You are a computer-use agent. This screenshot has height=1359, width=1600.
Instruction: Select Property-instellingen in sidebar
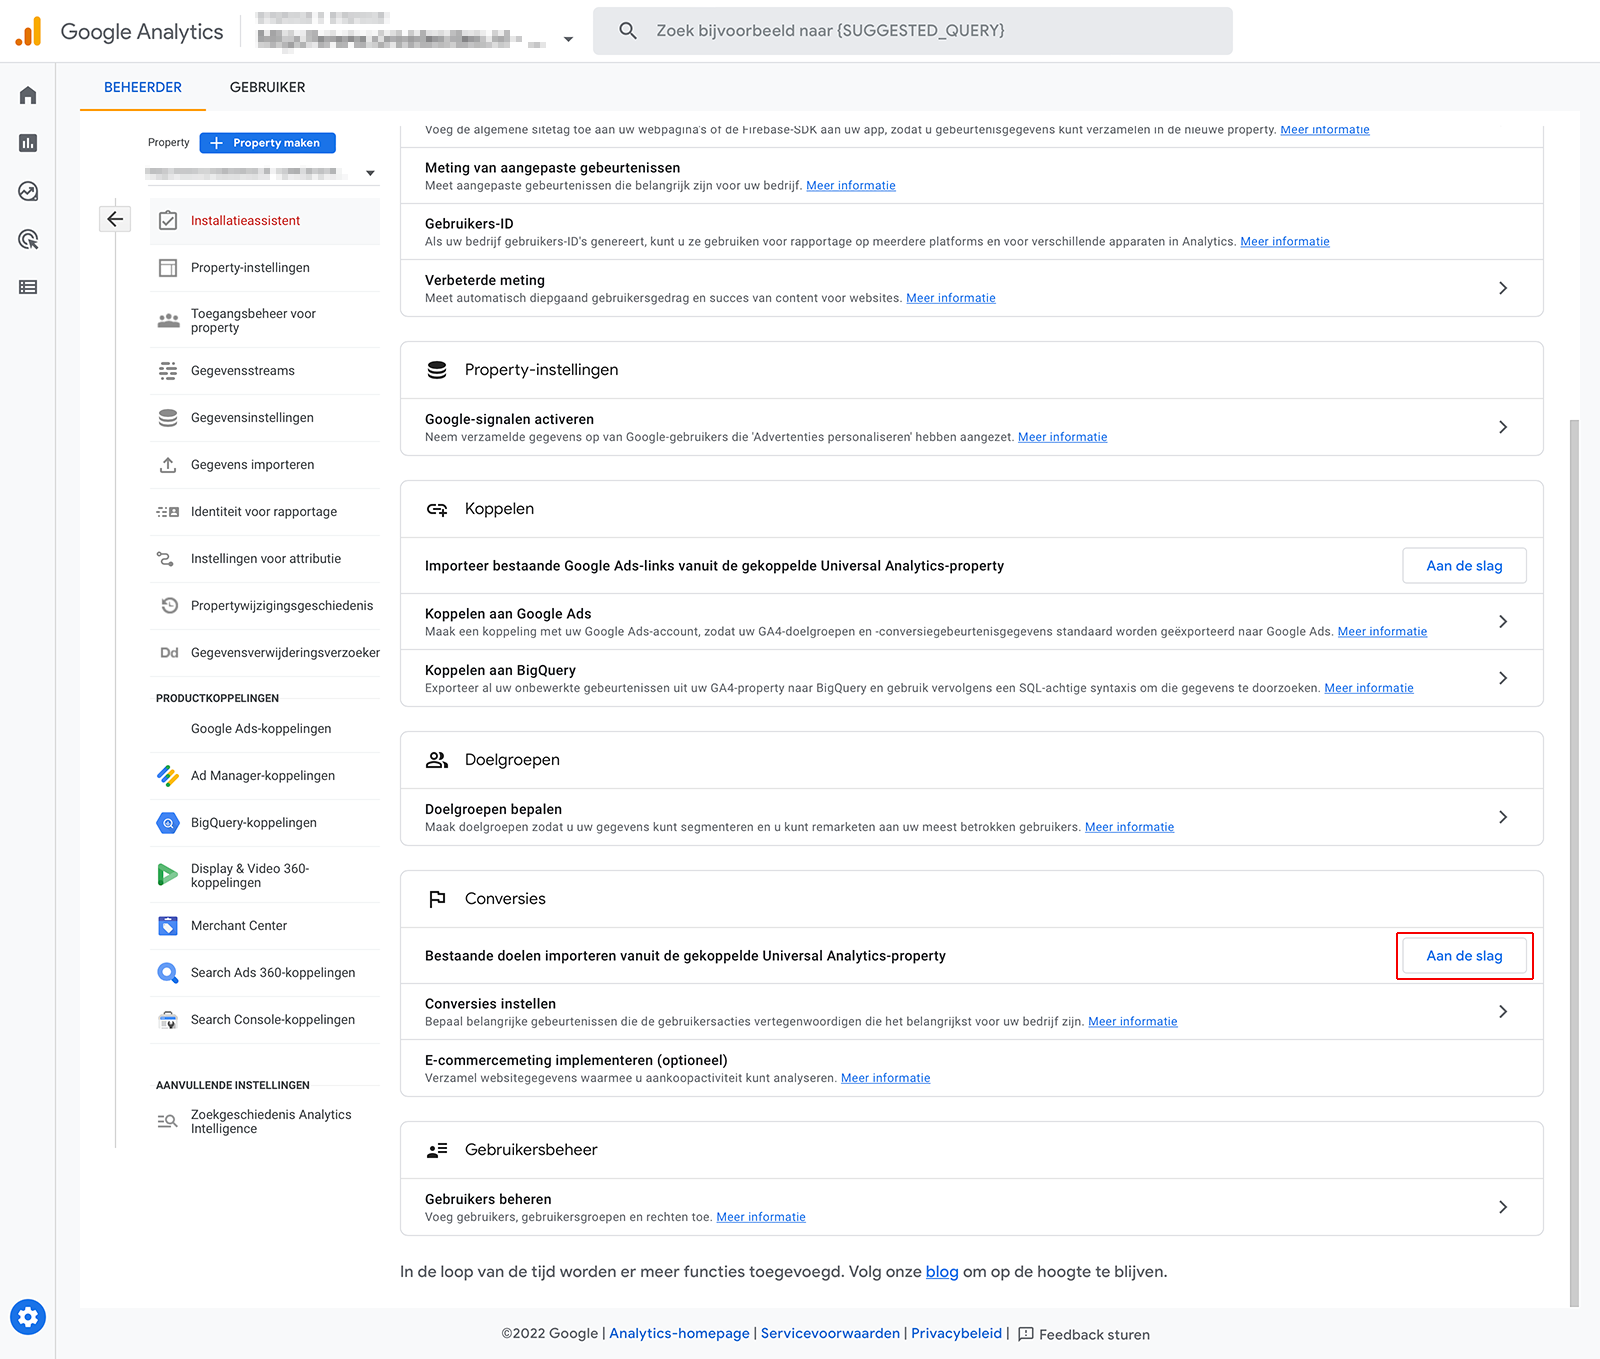coord(265,268)
